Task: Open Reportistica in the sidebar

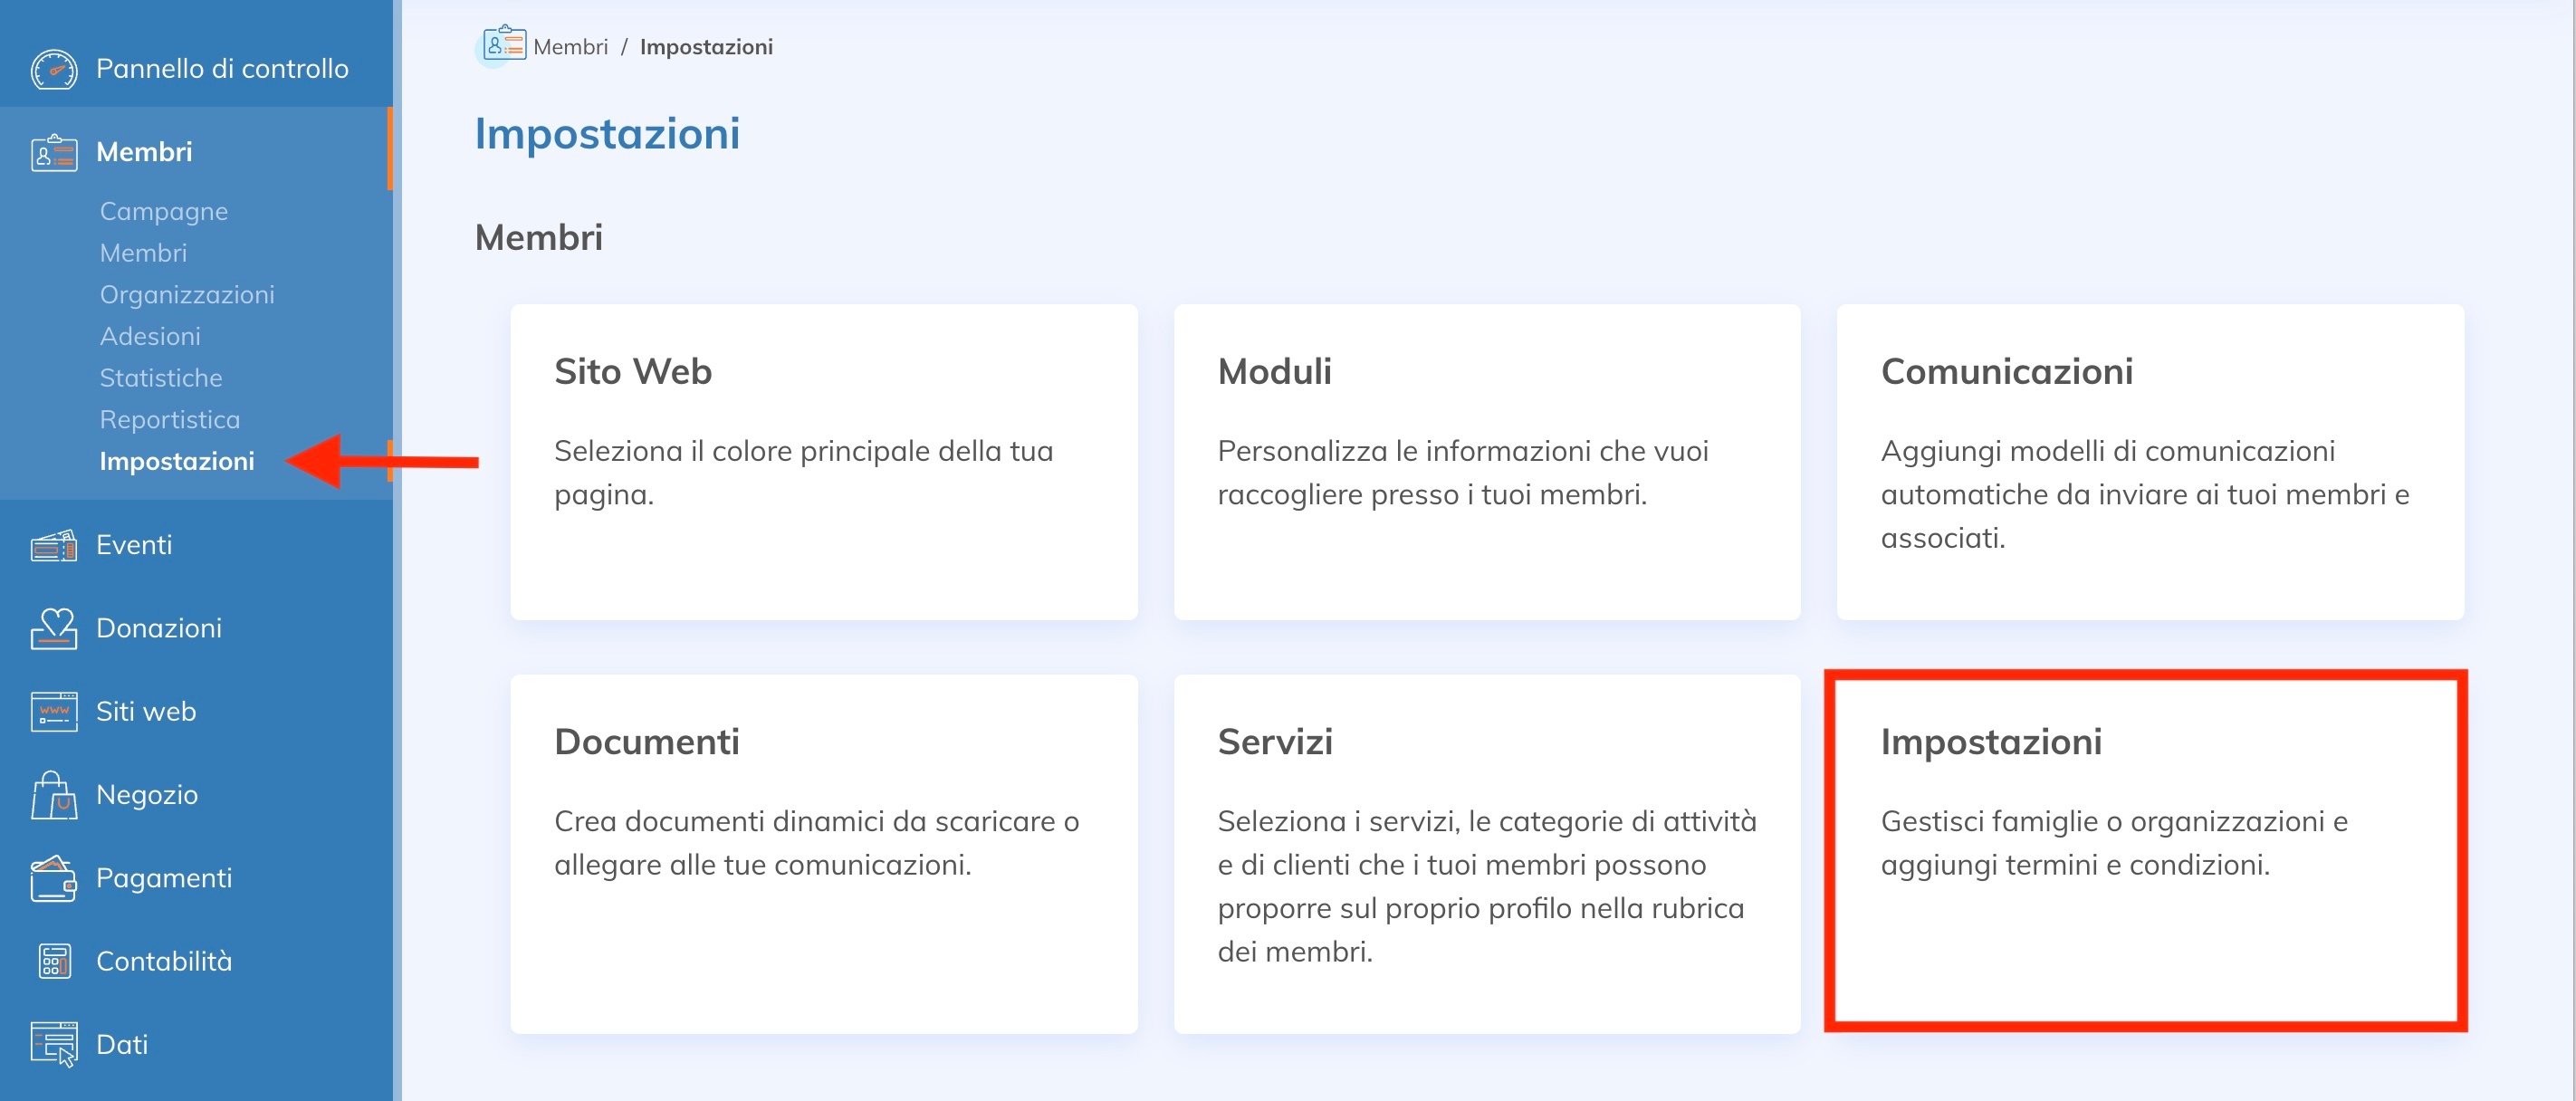Action: point(170,420)
